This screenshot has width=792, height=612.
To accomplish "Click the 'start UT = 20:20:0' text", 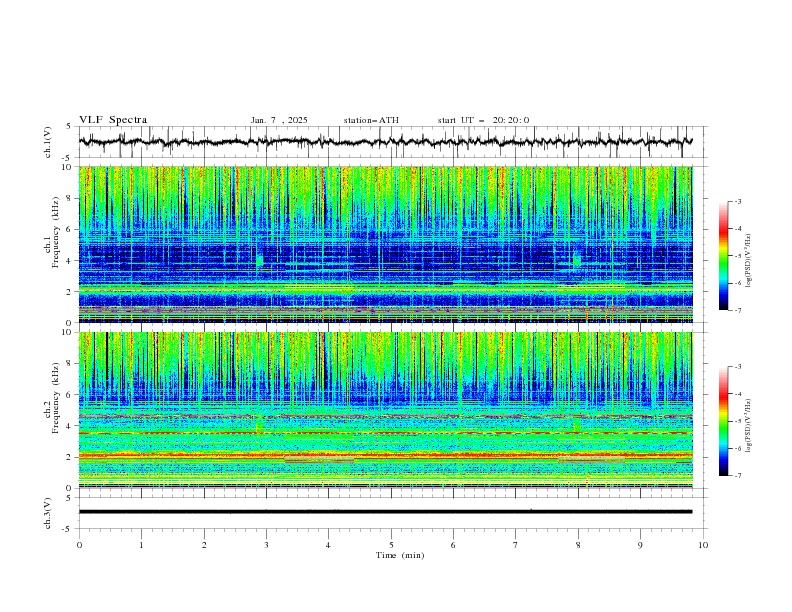I will (x=483, y=120).
